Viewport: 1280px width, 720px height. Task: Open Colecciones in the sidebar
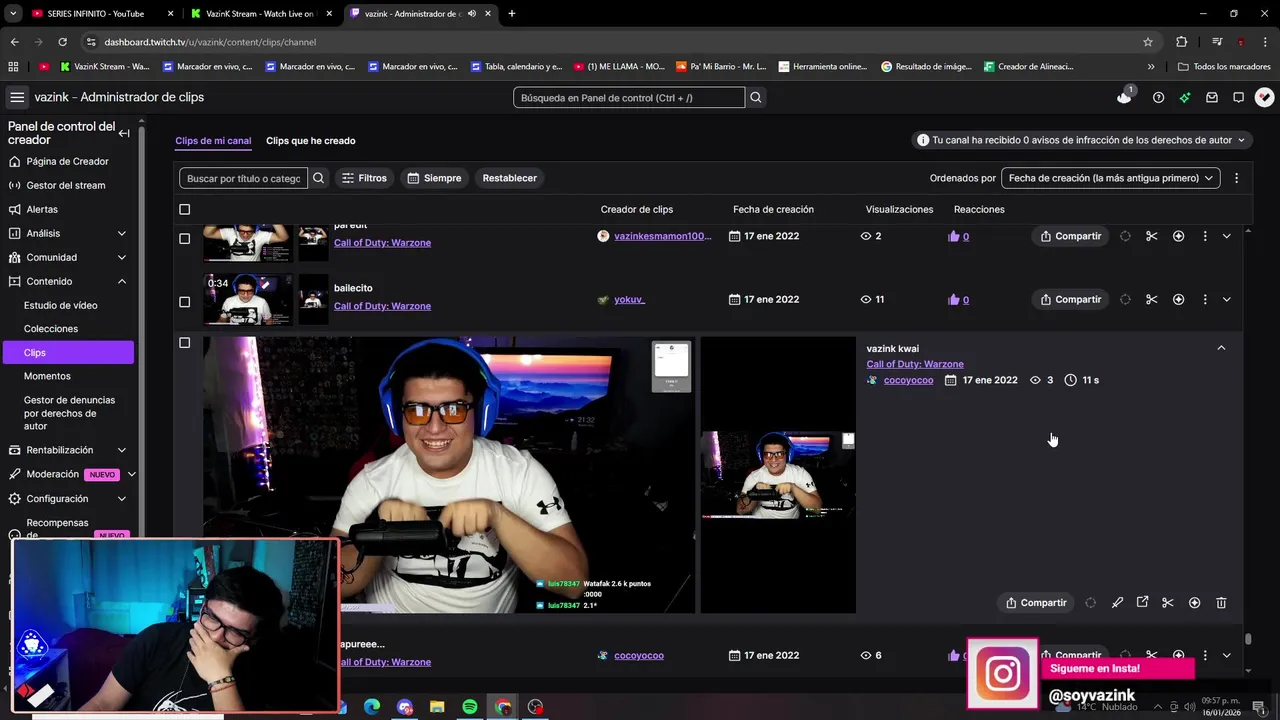[51, 329]
